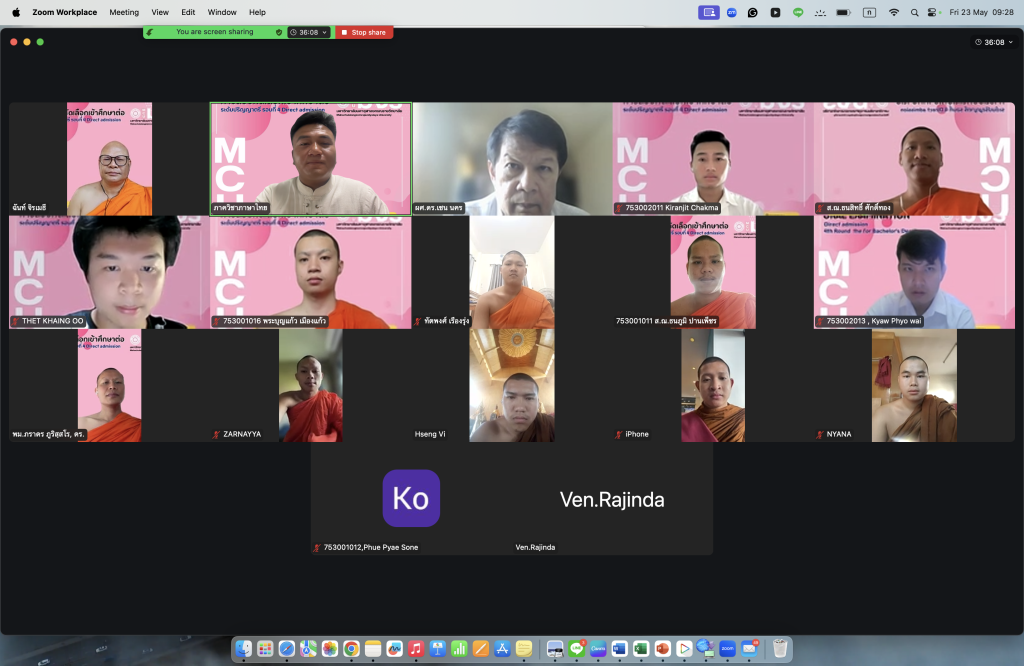Viewport: 1024px width, 666px height.
Task: Open Mail from the Dock
Action: (x=749, y=648)
